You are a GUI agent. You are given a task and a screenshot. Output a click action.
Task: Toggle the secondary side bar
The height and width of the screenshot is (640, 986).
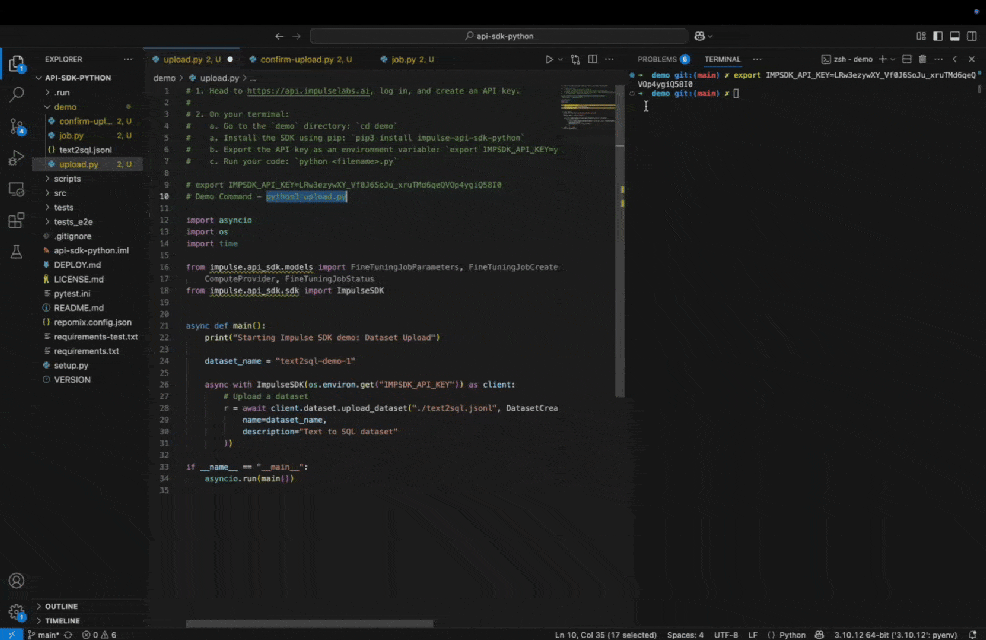click(972, 36)
